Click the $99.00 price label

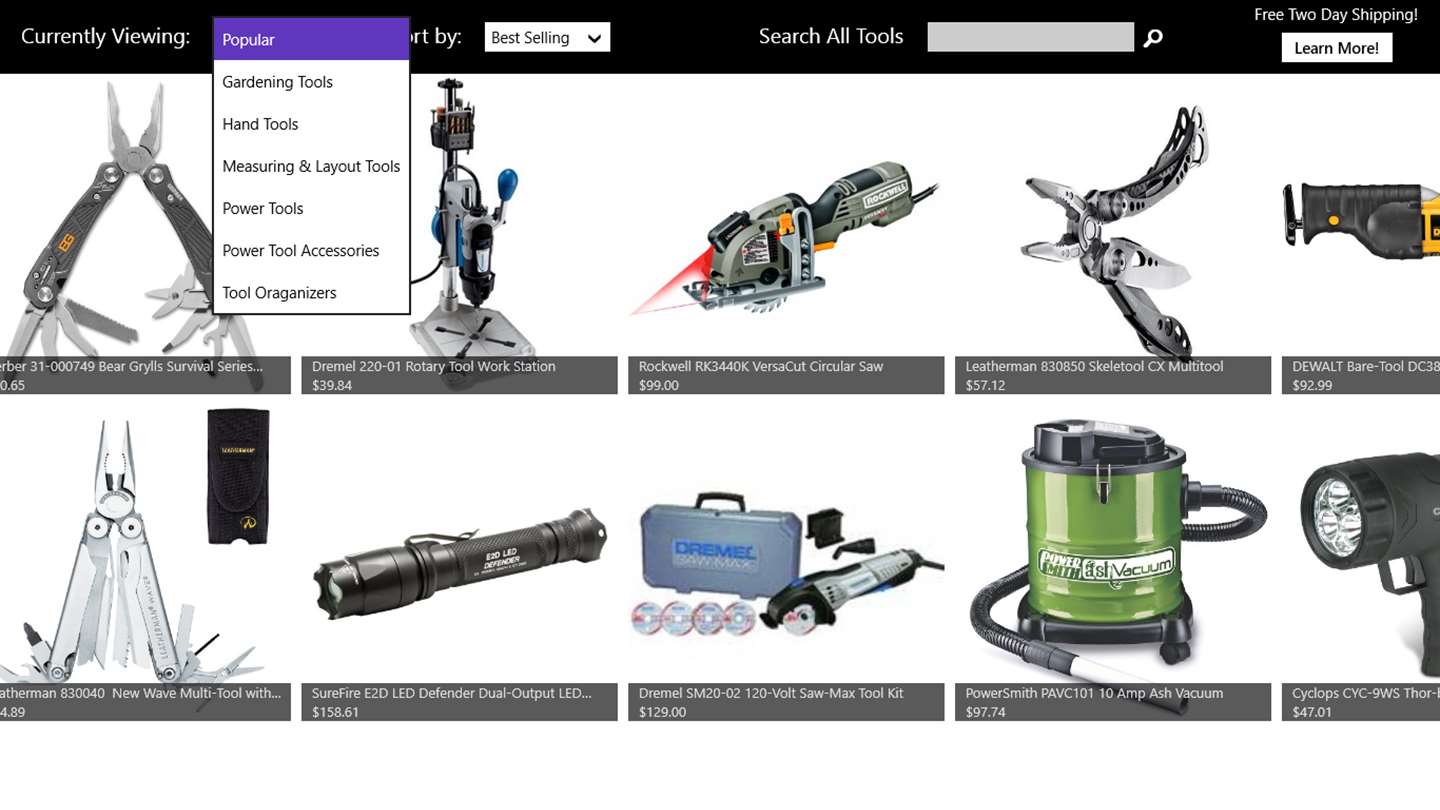[x=659, y=385]
